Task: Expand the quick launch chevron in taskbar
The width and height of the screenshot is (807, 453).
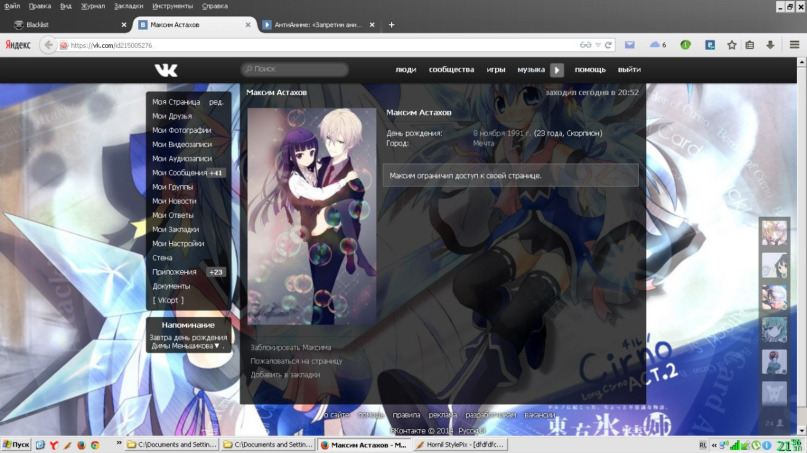Action: (x=118, y=443)
